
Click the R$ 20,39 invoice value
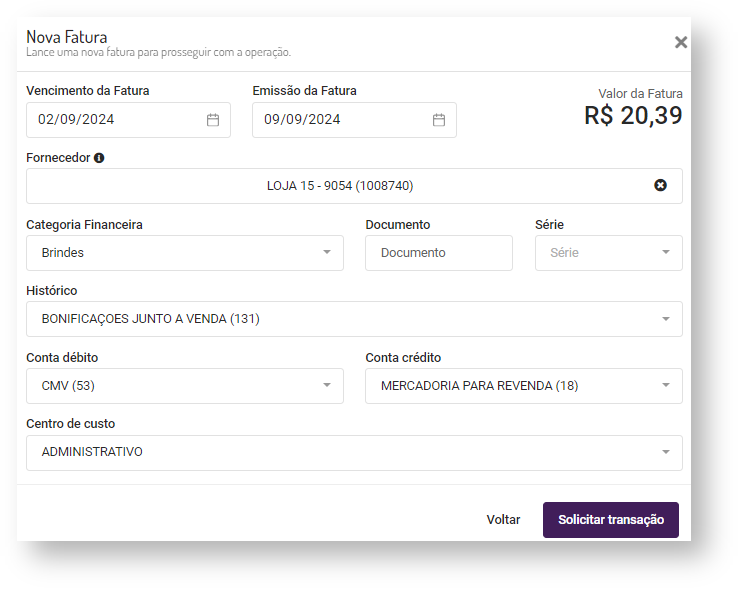[x=633, y=116]
